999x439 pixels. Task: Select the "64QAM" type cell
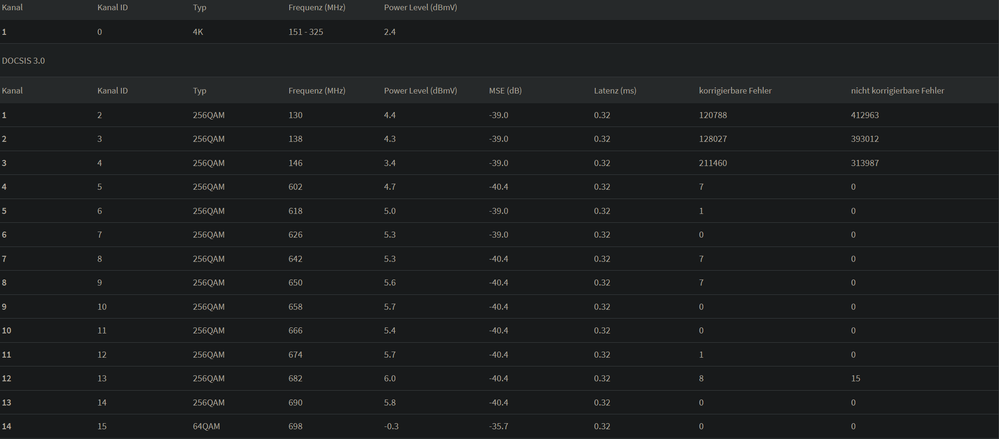pos(208,427)
